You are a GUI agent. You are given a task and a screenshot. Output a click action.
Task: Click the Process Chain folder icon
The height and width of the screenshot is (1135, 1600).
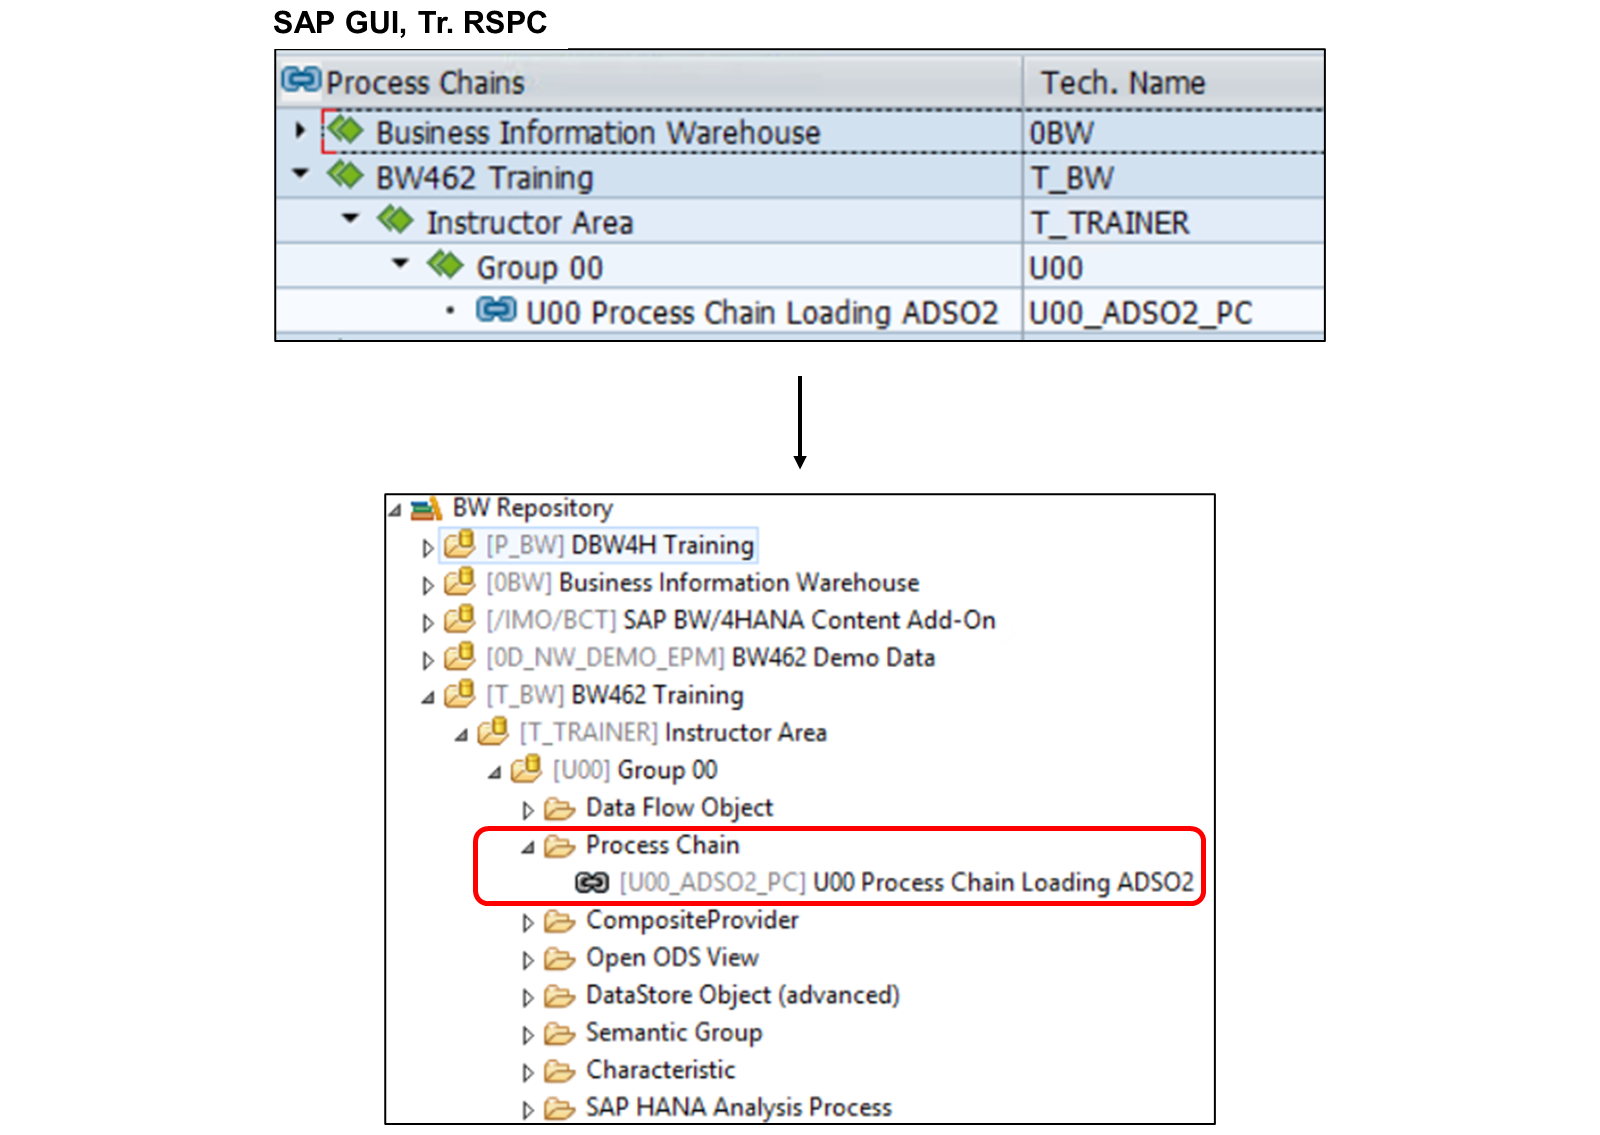[560, 846]
